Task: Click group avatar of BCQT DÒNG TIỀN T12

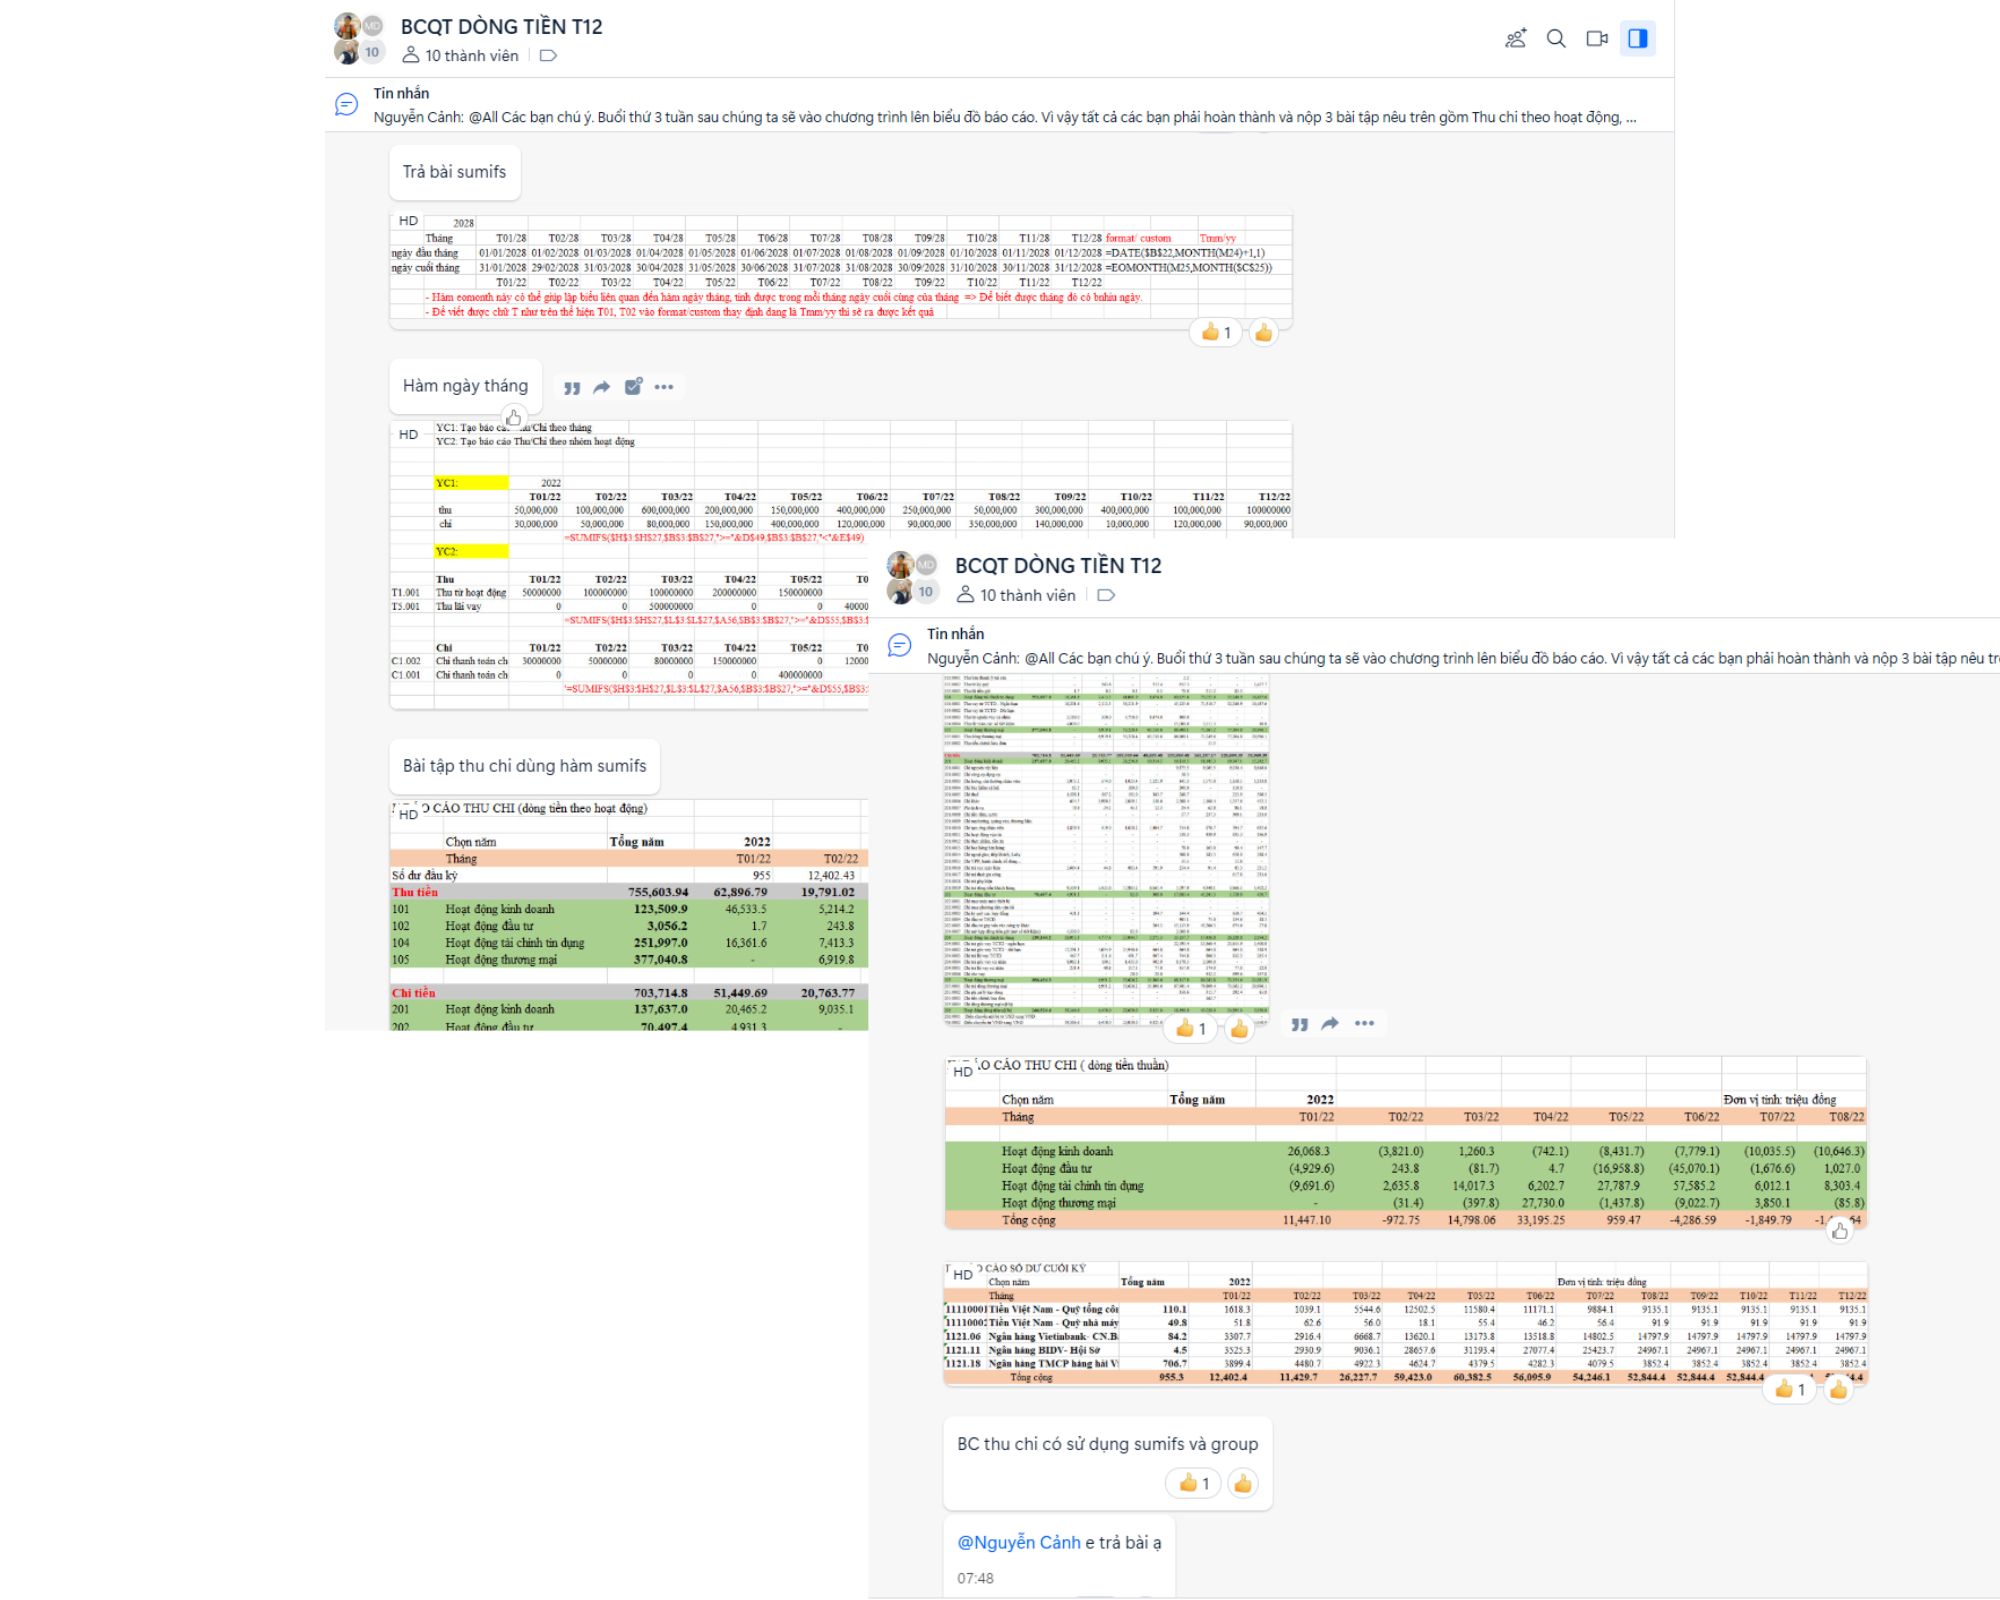Action: click(x=359, y=39)
